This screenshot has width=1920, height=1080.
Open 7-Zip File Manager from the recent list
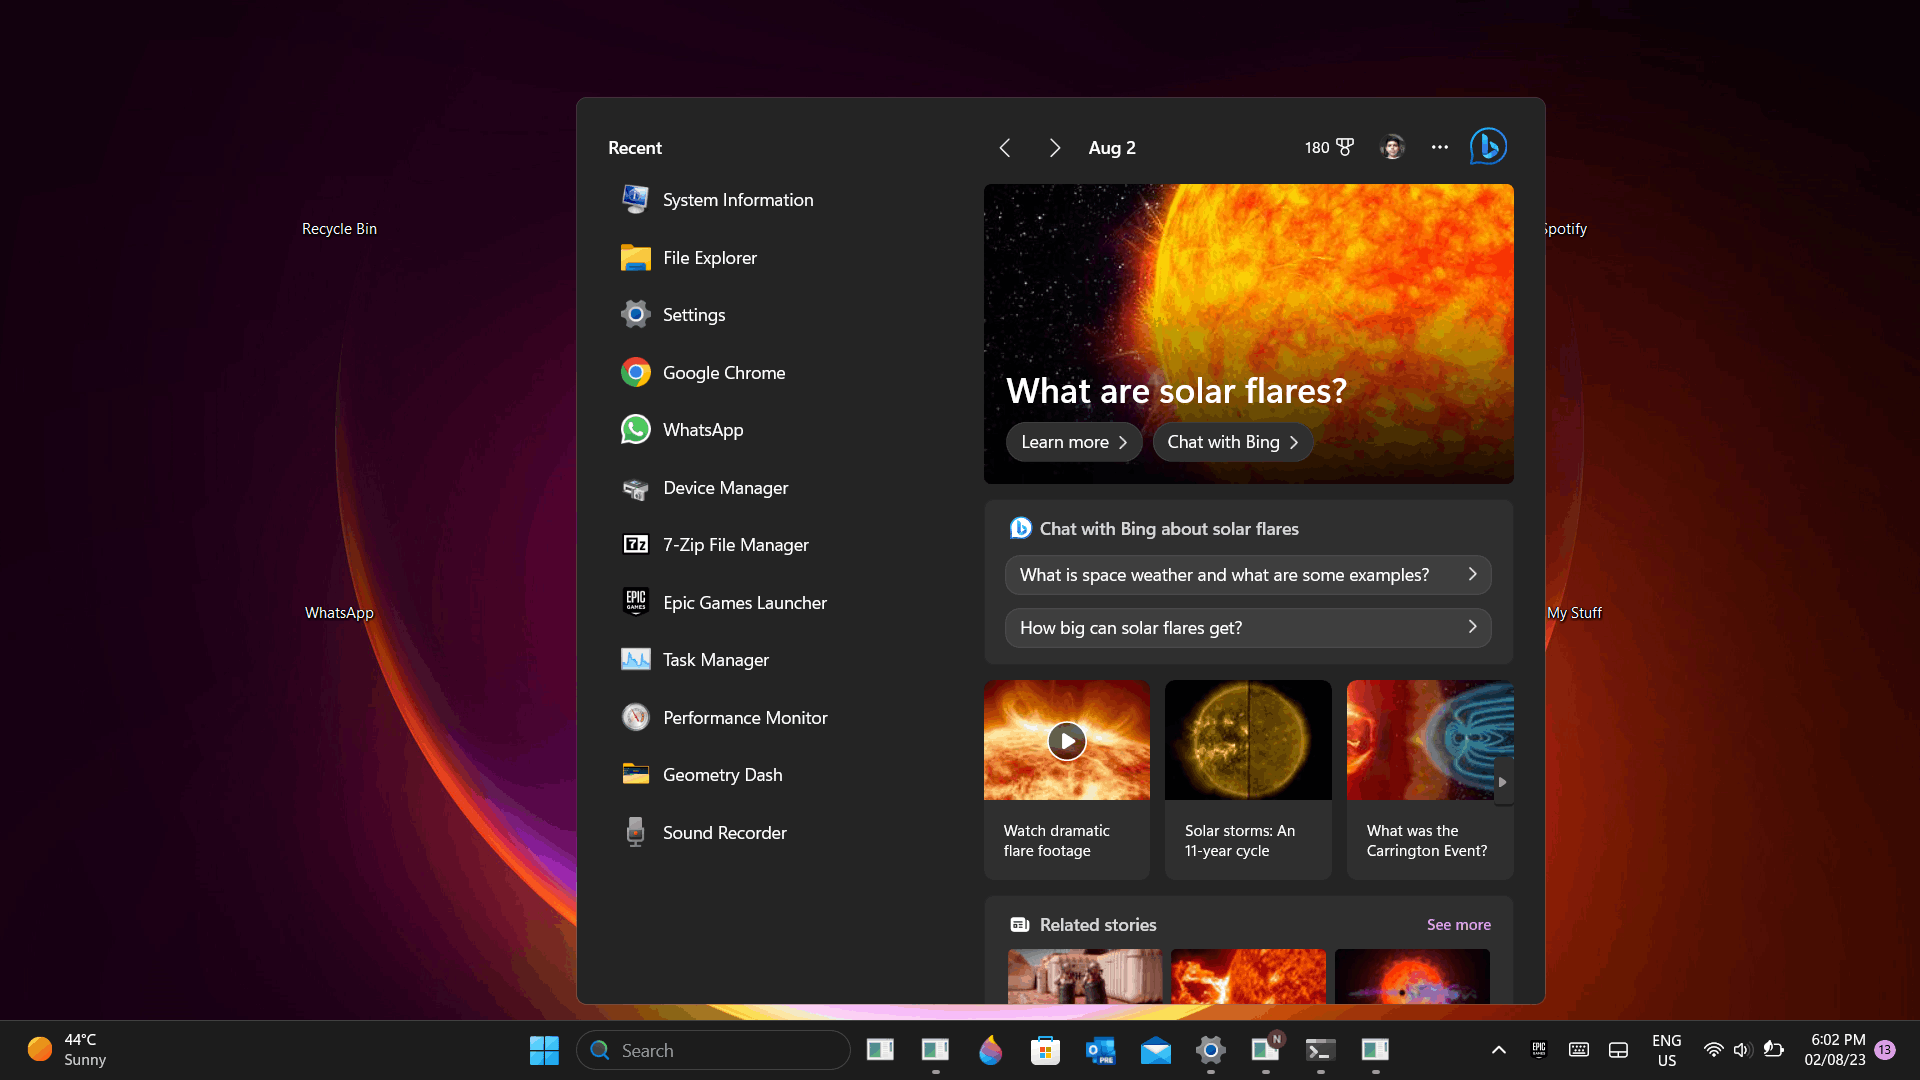click(735, 545)
